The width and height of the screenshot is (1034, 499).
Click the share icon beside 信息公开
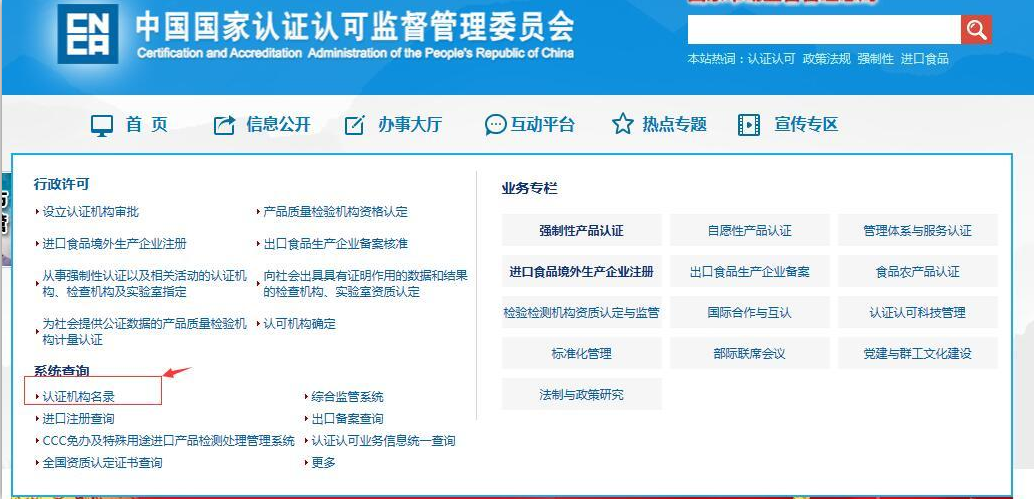tap(225, 125)
